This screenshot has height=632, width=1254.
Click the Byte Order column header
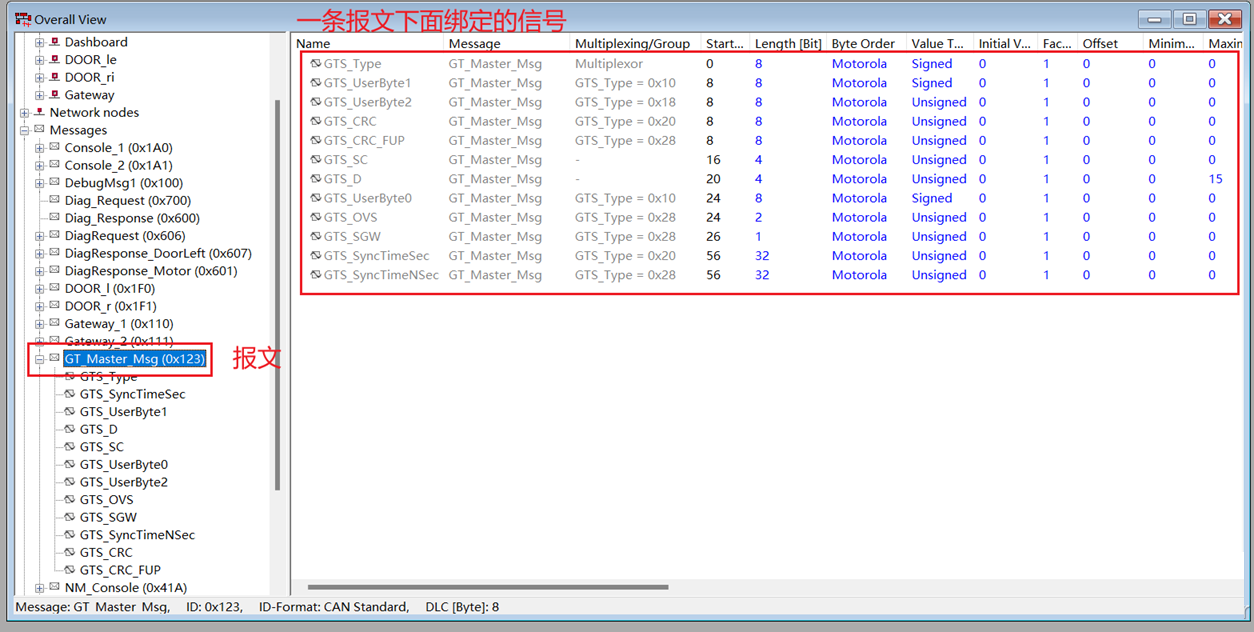866,44
